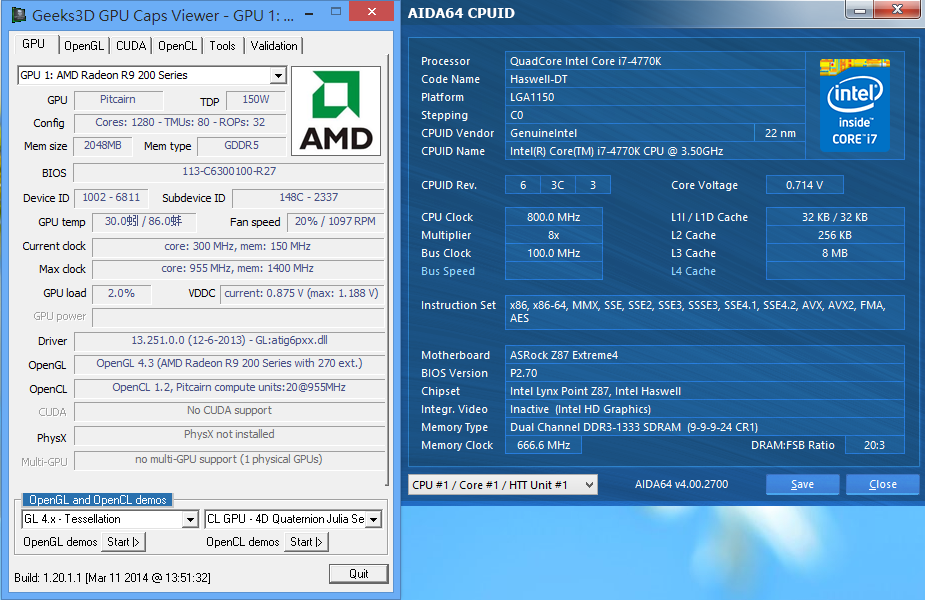The width and height of the screenshot is (925, 600).
Task: Click the Intel inside Core i7 logo
Action: click(x=854, y=104)
